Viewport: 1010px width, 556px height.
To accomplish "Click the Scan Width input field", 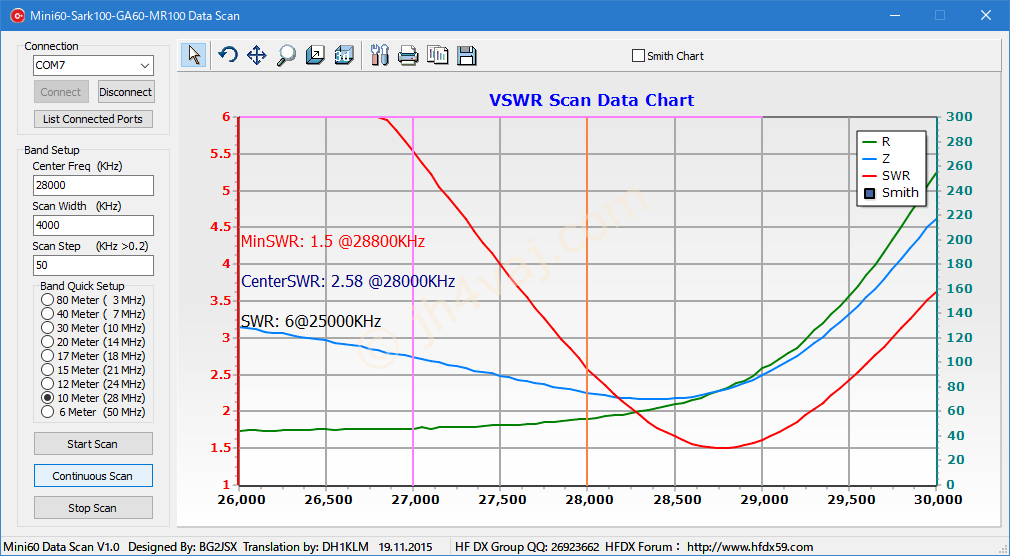I will tap(93, 225).
